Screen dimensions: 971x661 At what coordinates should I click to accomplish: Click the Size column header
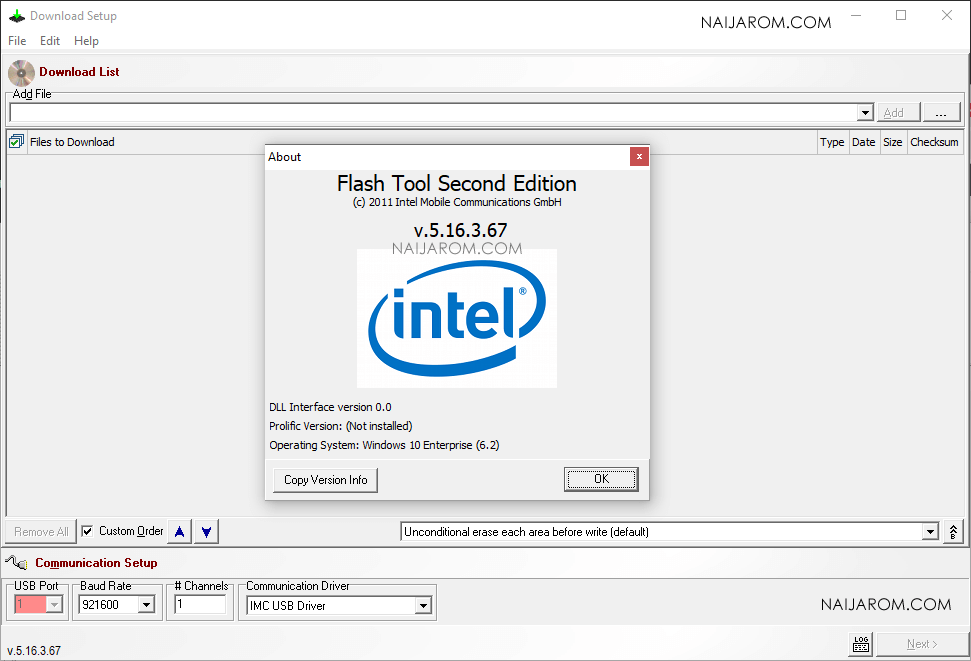point(892,142)
